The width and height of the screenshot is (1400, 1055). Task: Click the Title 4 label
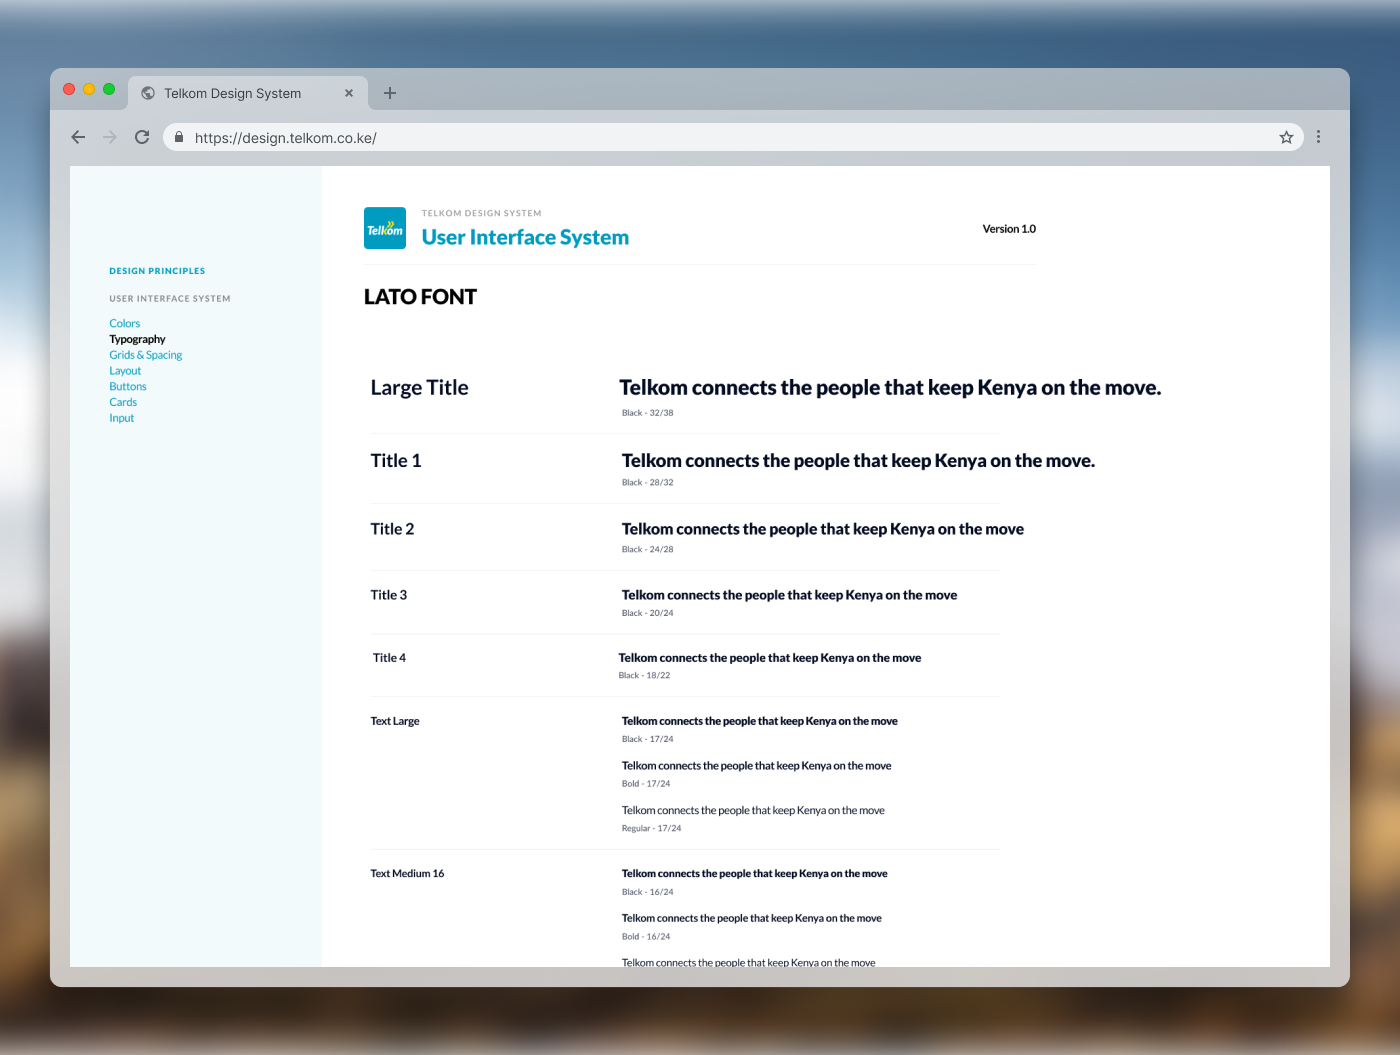click(x=389, y=658)
